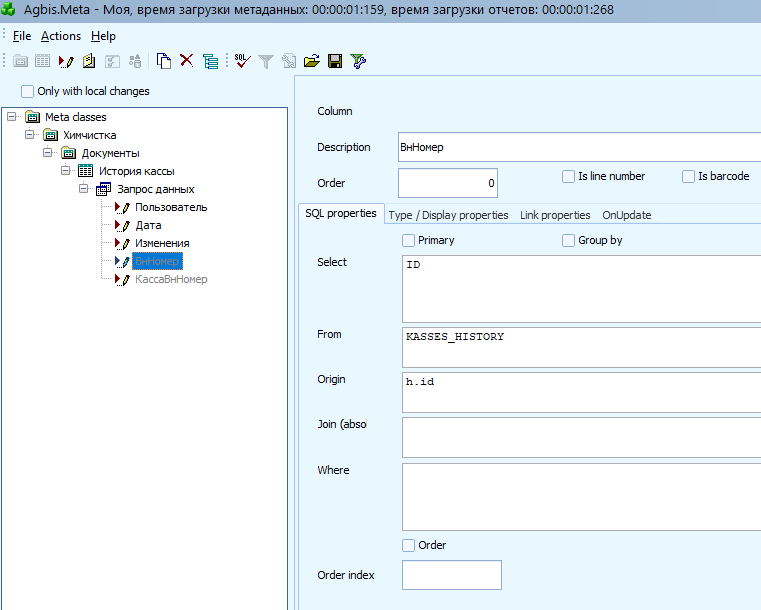This screenshot has height=610, width=761.
Task: Collapse the Химчистка tree node
Action: click(x=30, y=134)
